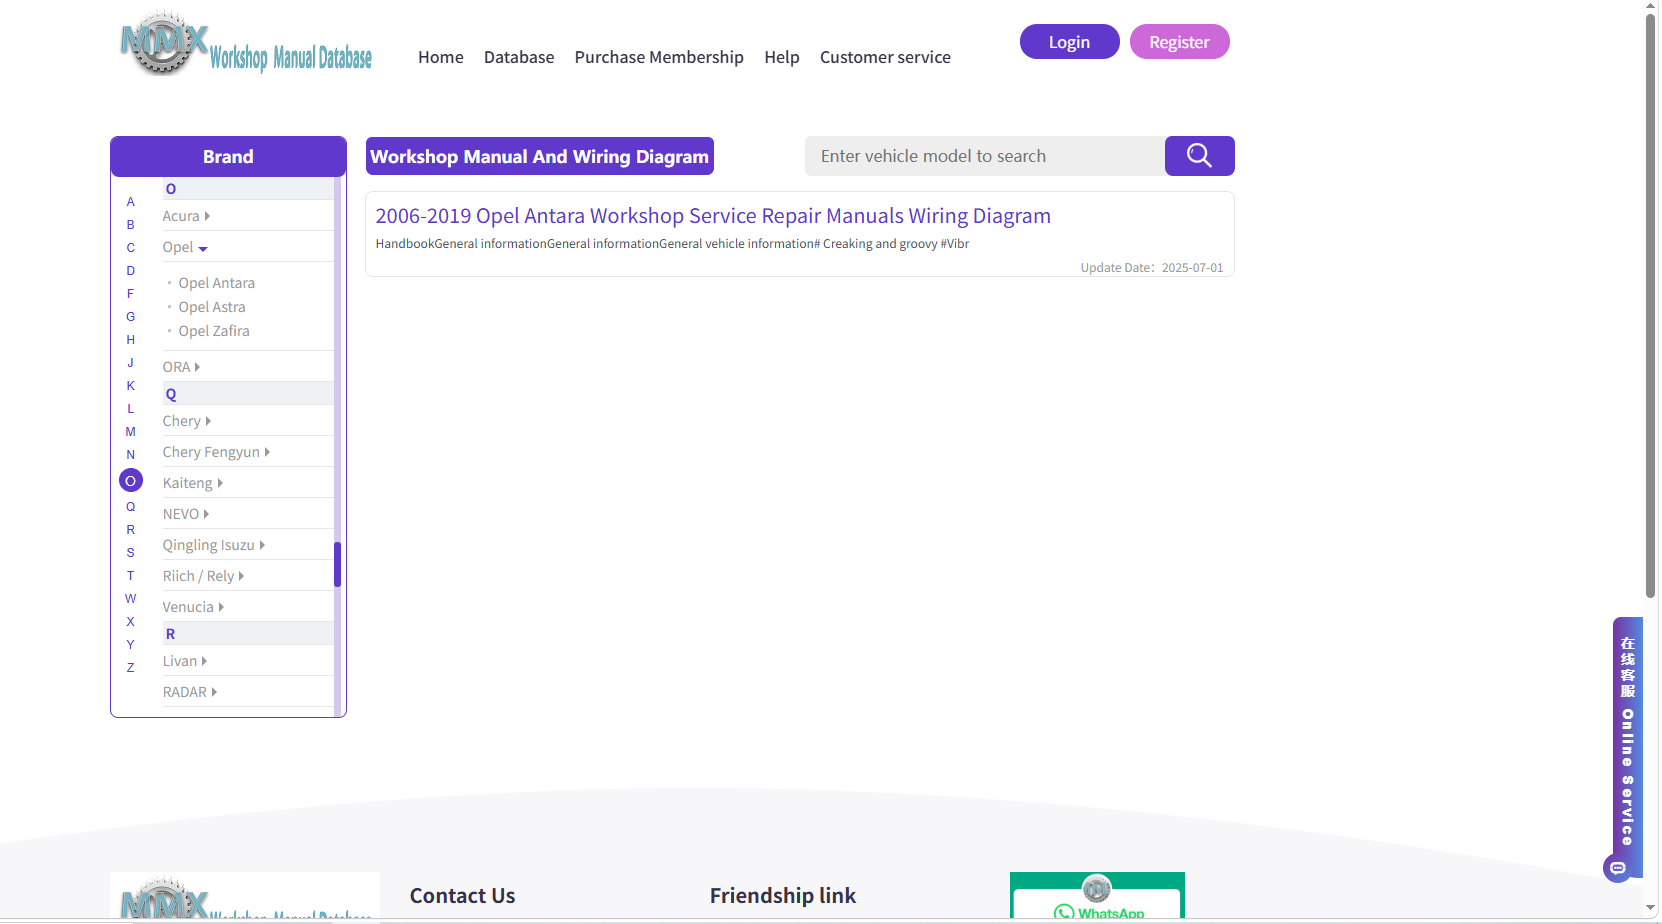Select the Opel Astra model
1662x924 pixels.
click(x=212, y=307)
